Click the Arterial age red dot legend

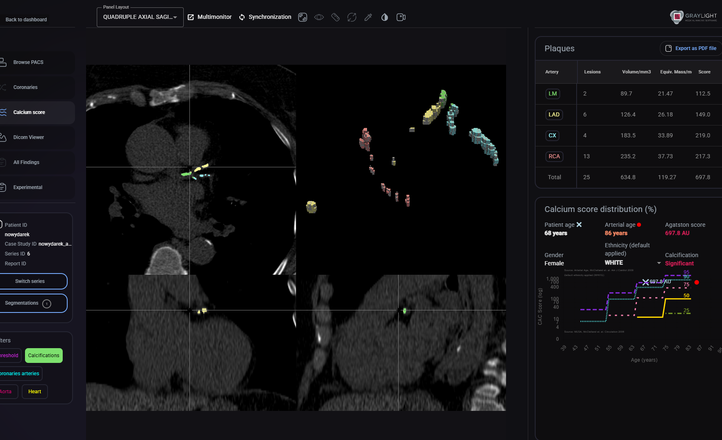[x=639, y=225]
